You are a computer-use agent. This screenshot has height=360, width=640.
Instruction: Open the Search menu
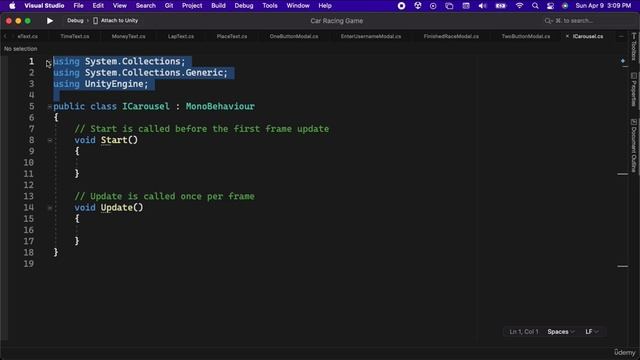point(146,6)
